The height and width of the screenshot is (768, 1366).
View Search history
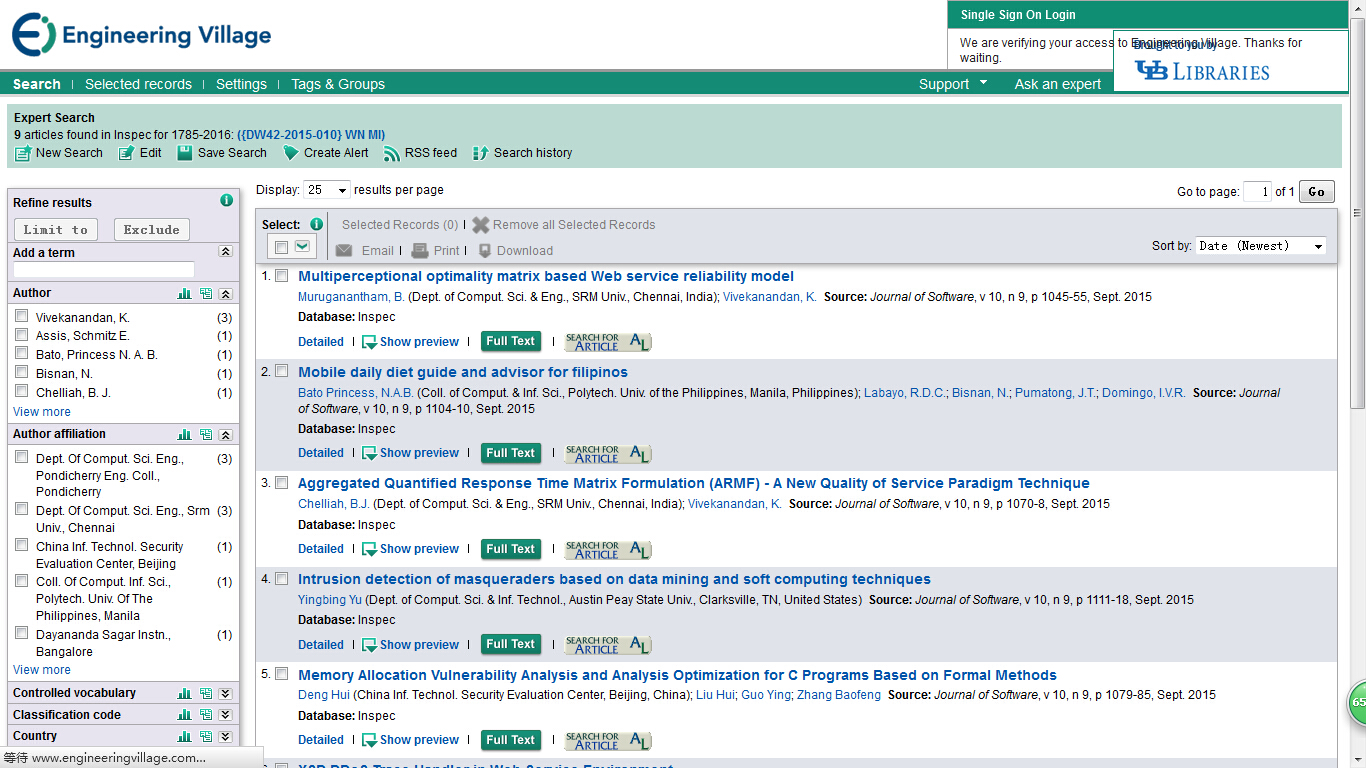523,153
